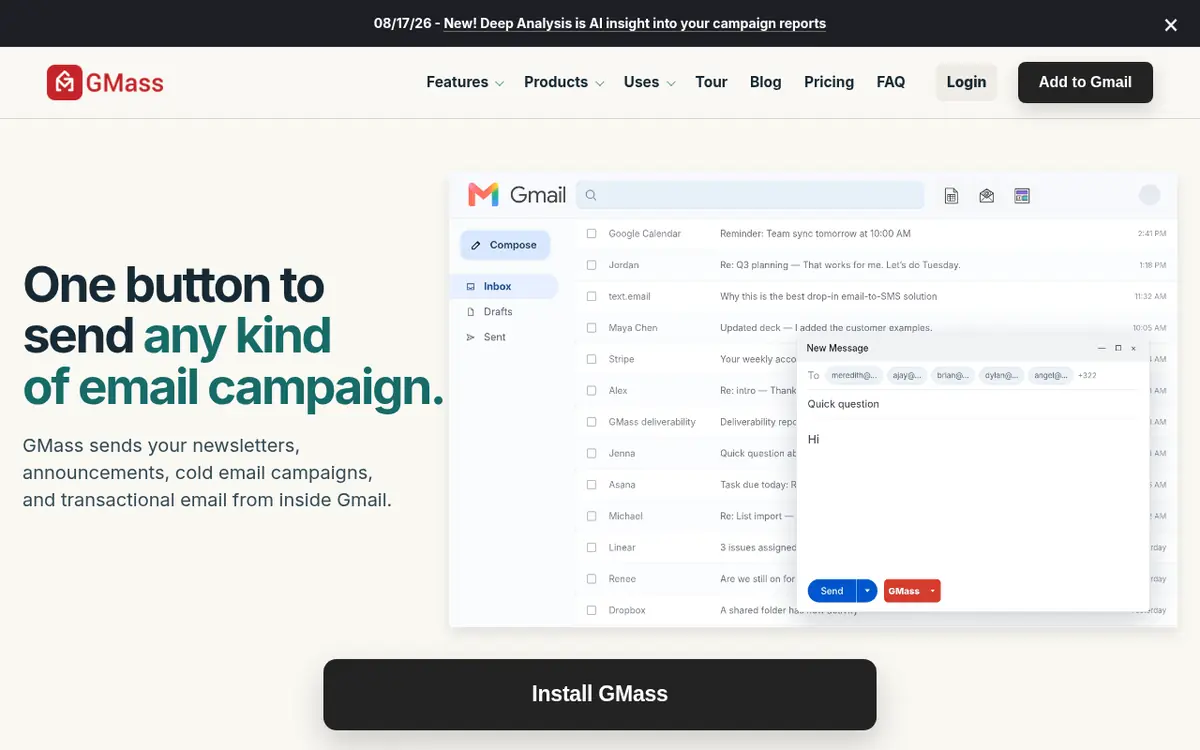Check the GMass deliverability email checkbox

click(591, 422)
